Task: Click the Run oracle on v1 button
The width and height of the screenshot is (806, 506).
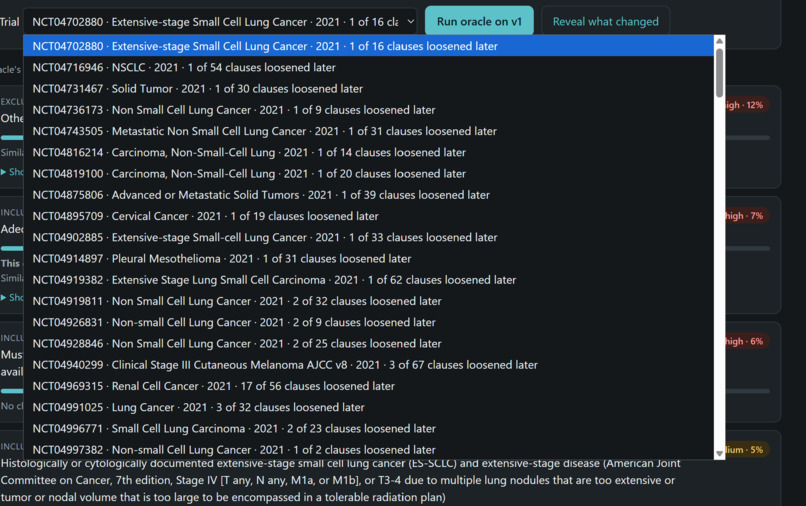Action: click(479, 22)
